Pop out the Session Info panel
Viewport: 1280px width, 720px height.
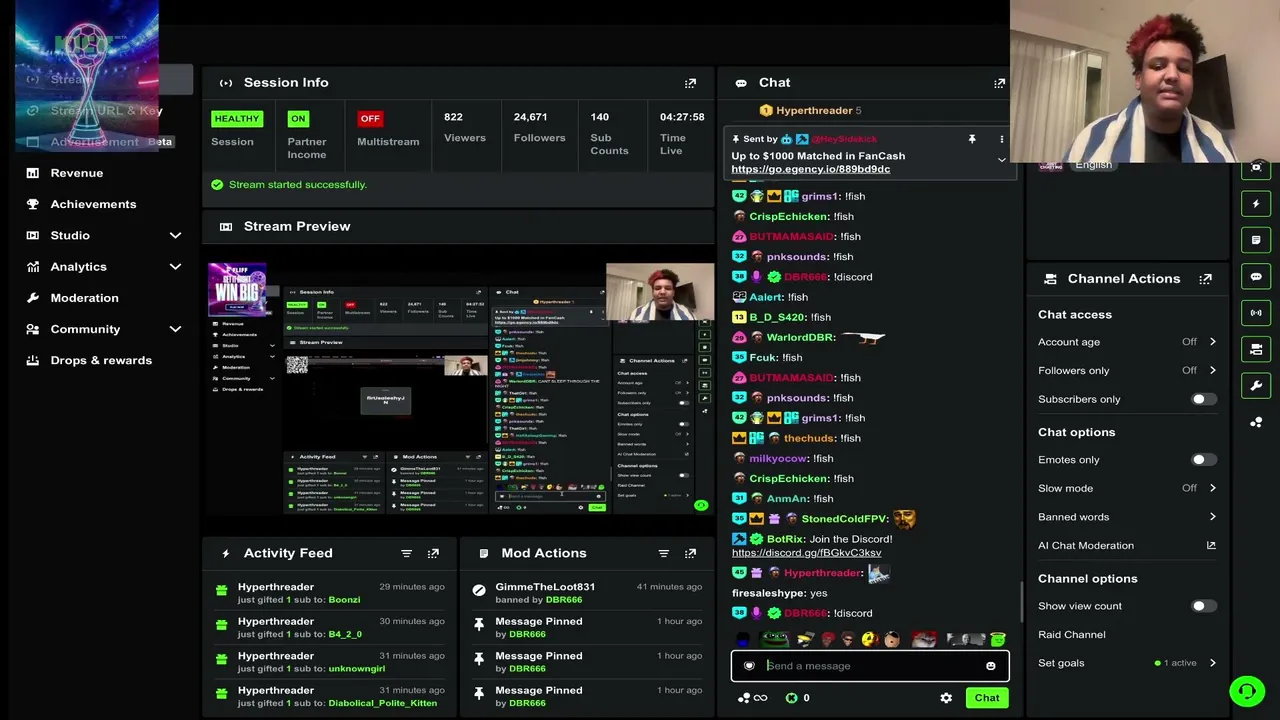point(690,83)
